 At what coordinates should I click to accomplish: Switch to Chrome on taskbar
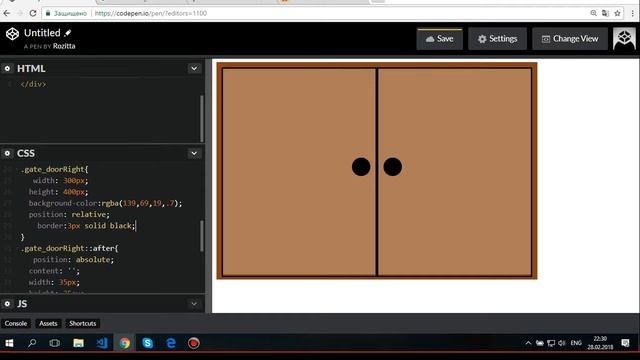pos(124,343)
